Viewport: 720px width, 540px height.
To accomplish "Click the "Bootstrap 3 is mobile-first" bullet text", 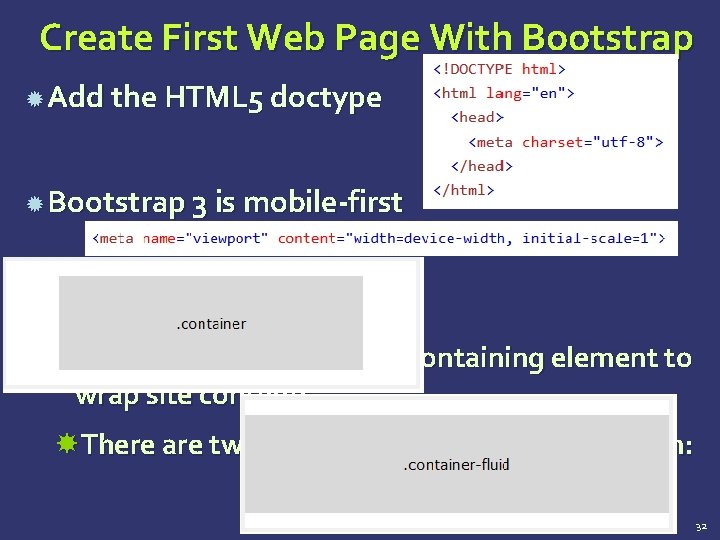I will (x=225, y=202).
